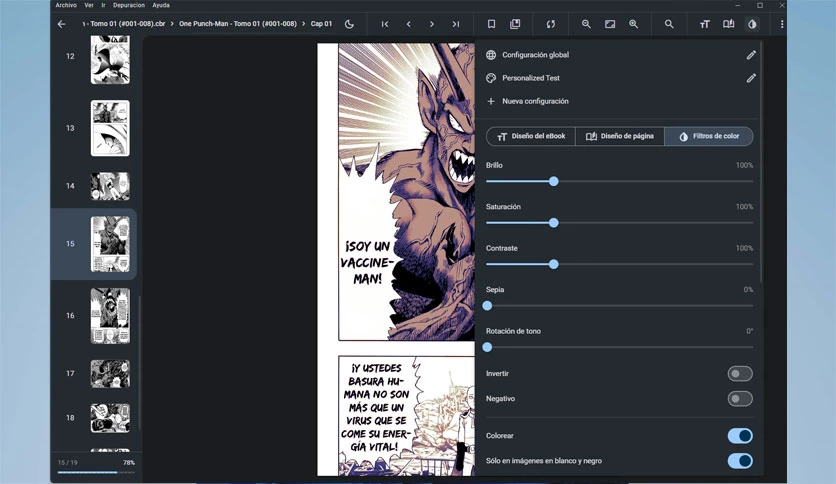Open the Ver menu
This screenshot has height=484, width=836.
(x=89, y=5)
